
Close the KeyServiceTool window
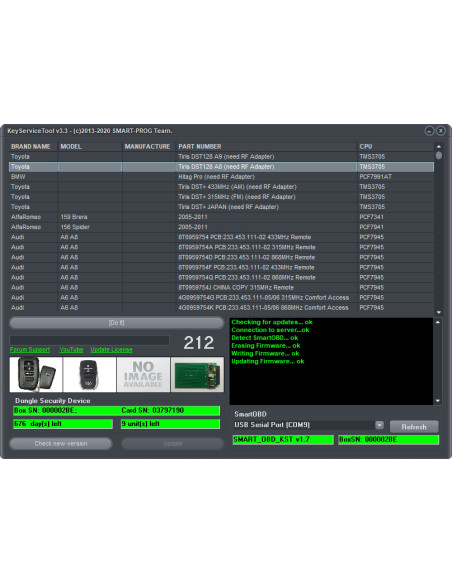[x=440, y=131]
